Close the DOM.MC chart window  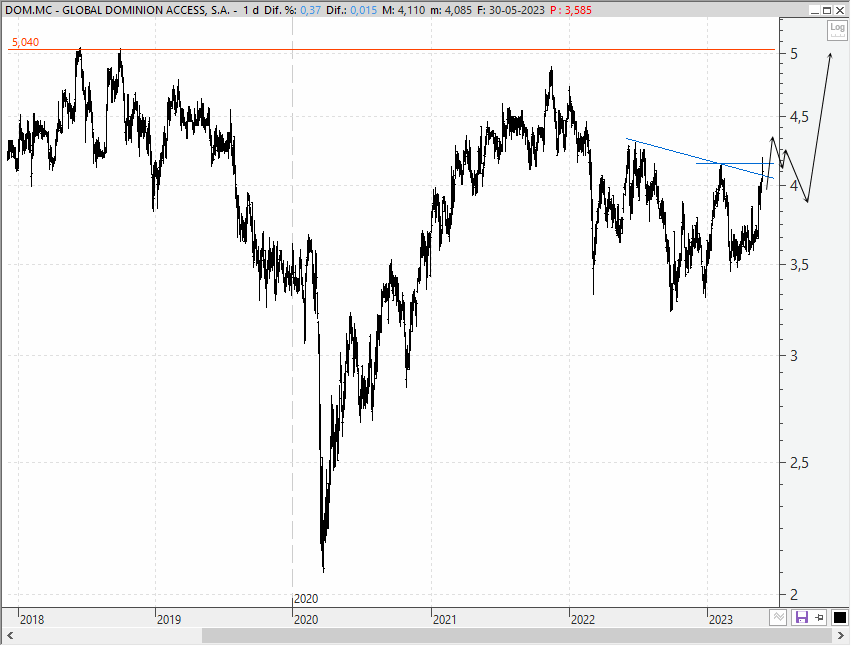click(840, 10)
